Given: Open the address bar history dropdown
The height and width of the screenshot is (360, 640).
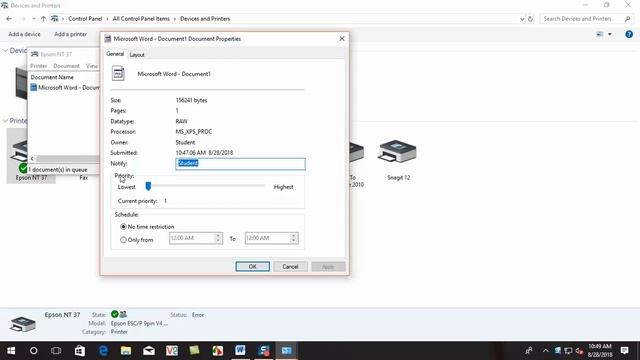Looking at the screenshot, I should click(x=522, y=19).
